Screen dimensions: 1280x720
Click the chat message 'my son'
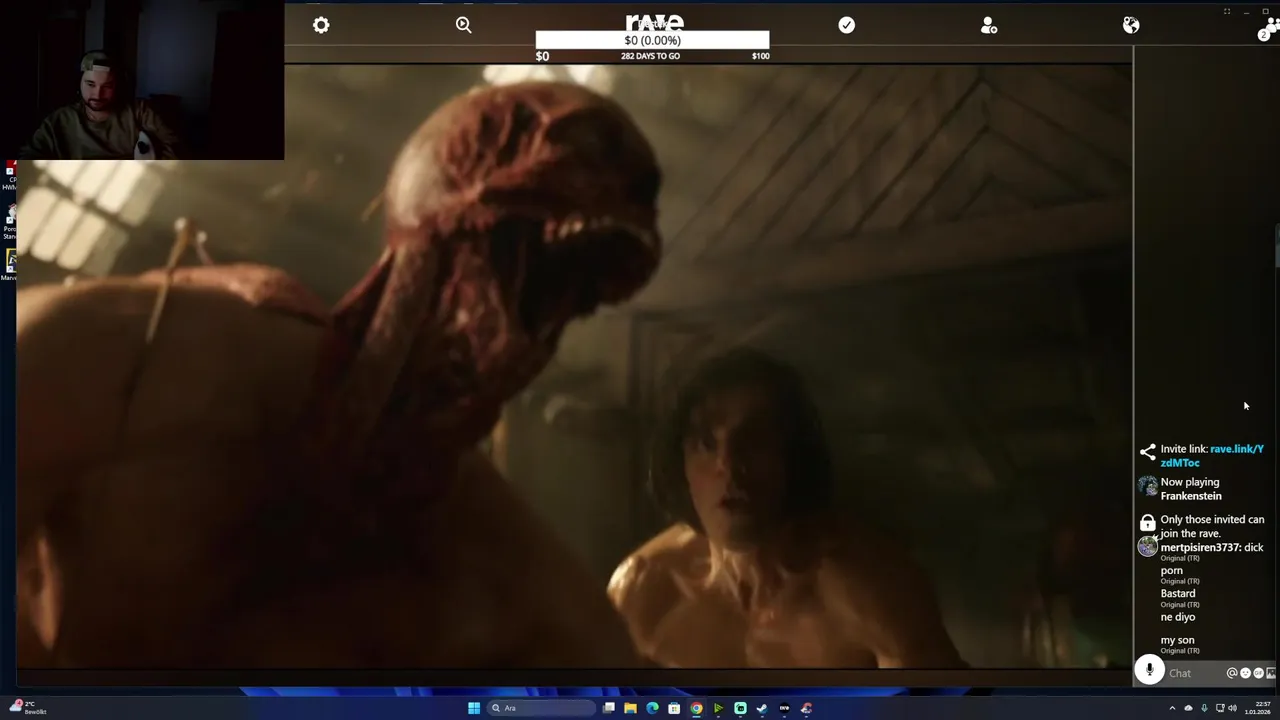pyautogui.click(x=1177, y=640)
